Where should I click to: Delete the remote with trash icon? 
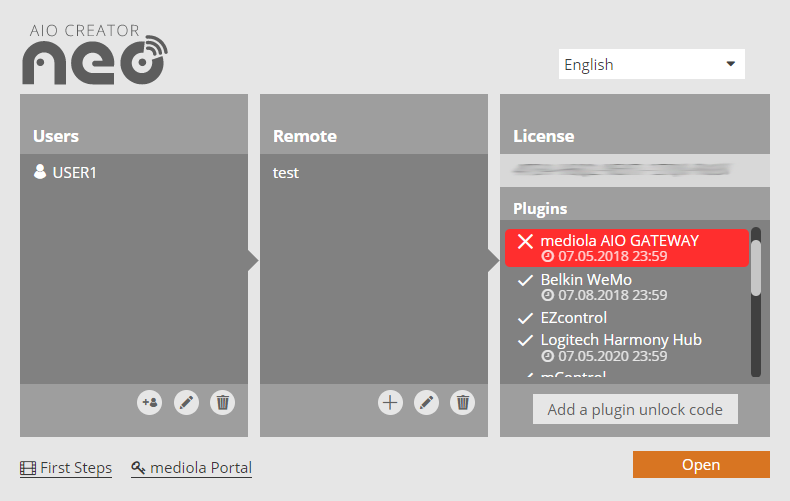(x=462, y=402)
